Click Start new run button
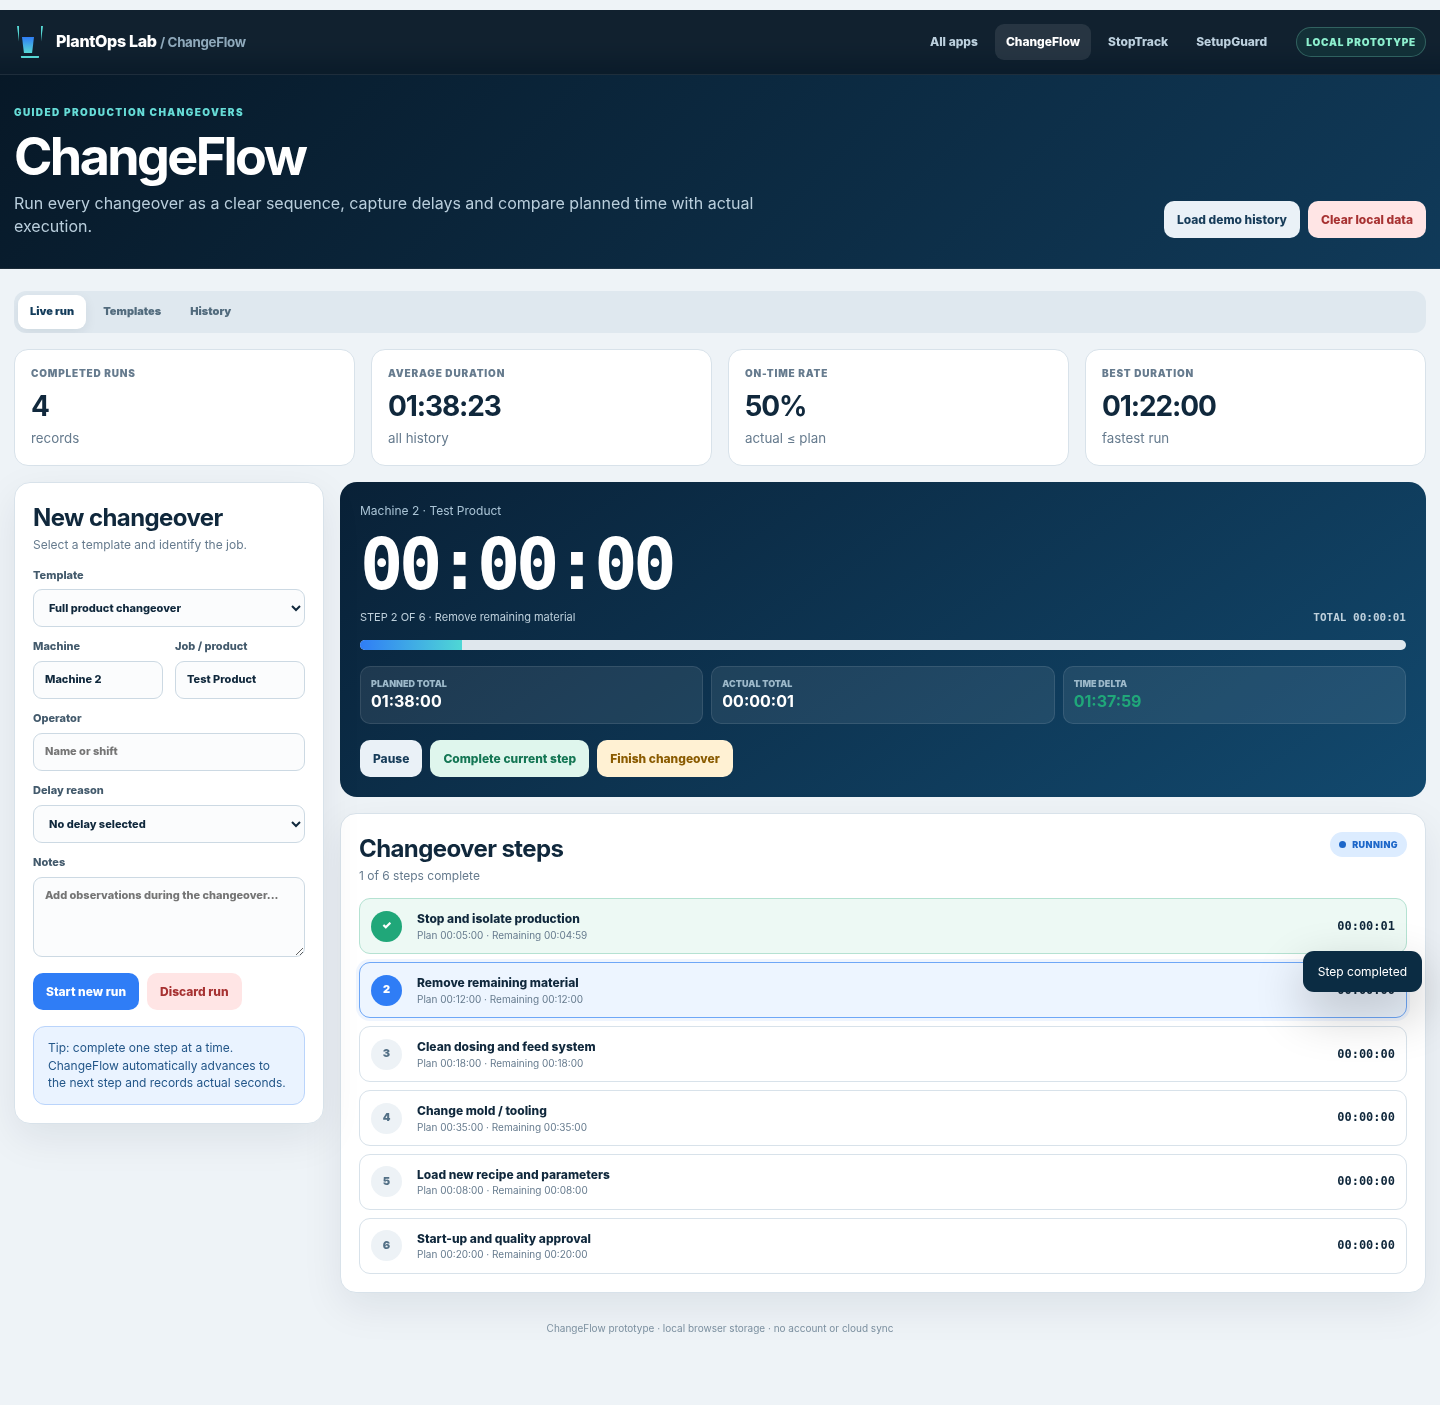The image size is (1440, 1405). tap(86, 992)
